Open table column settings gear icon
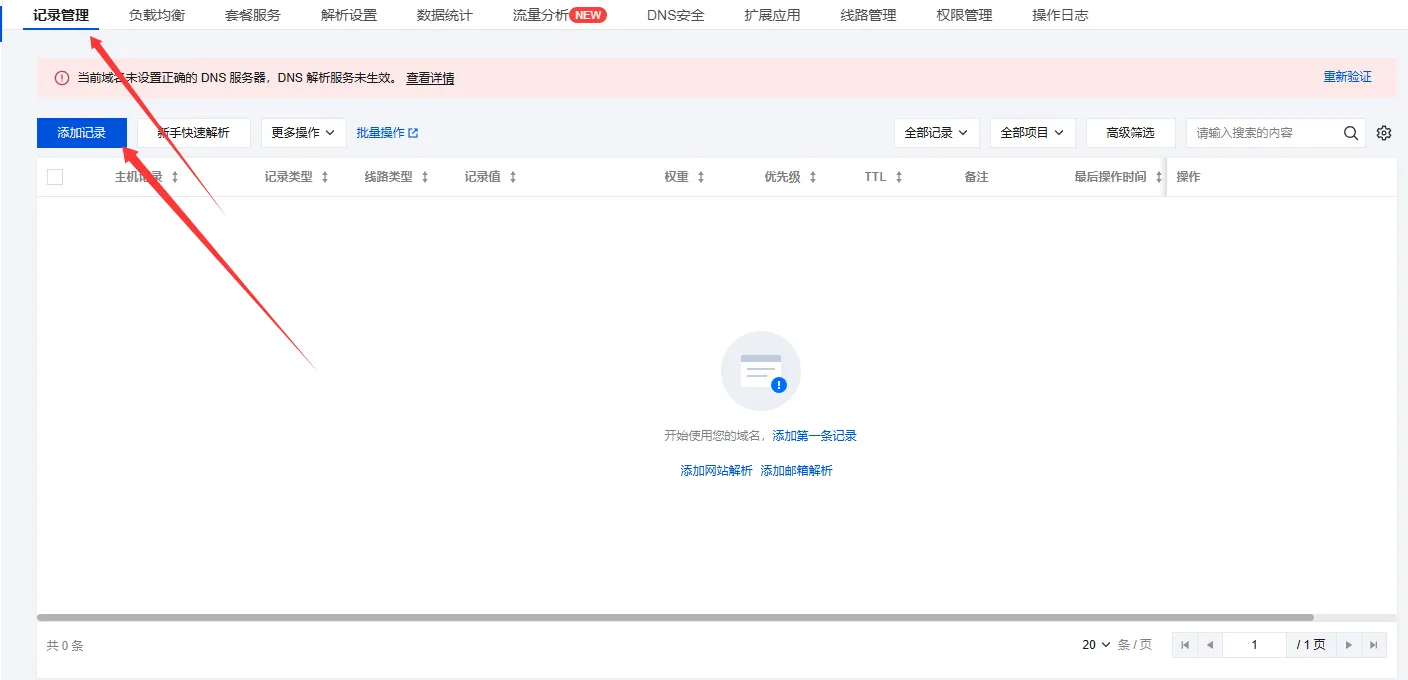Image resolution: width=1408 pixels, height=680 pixels. pos(1384,133)
